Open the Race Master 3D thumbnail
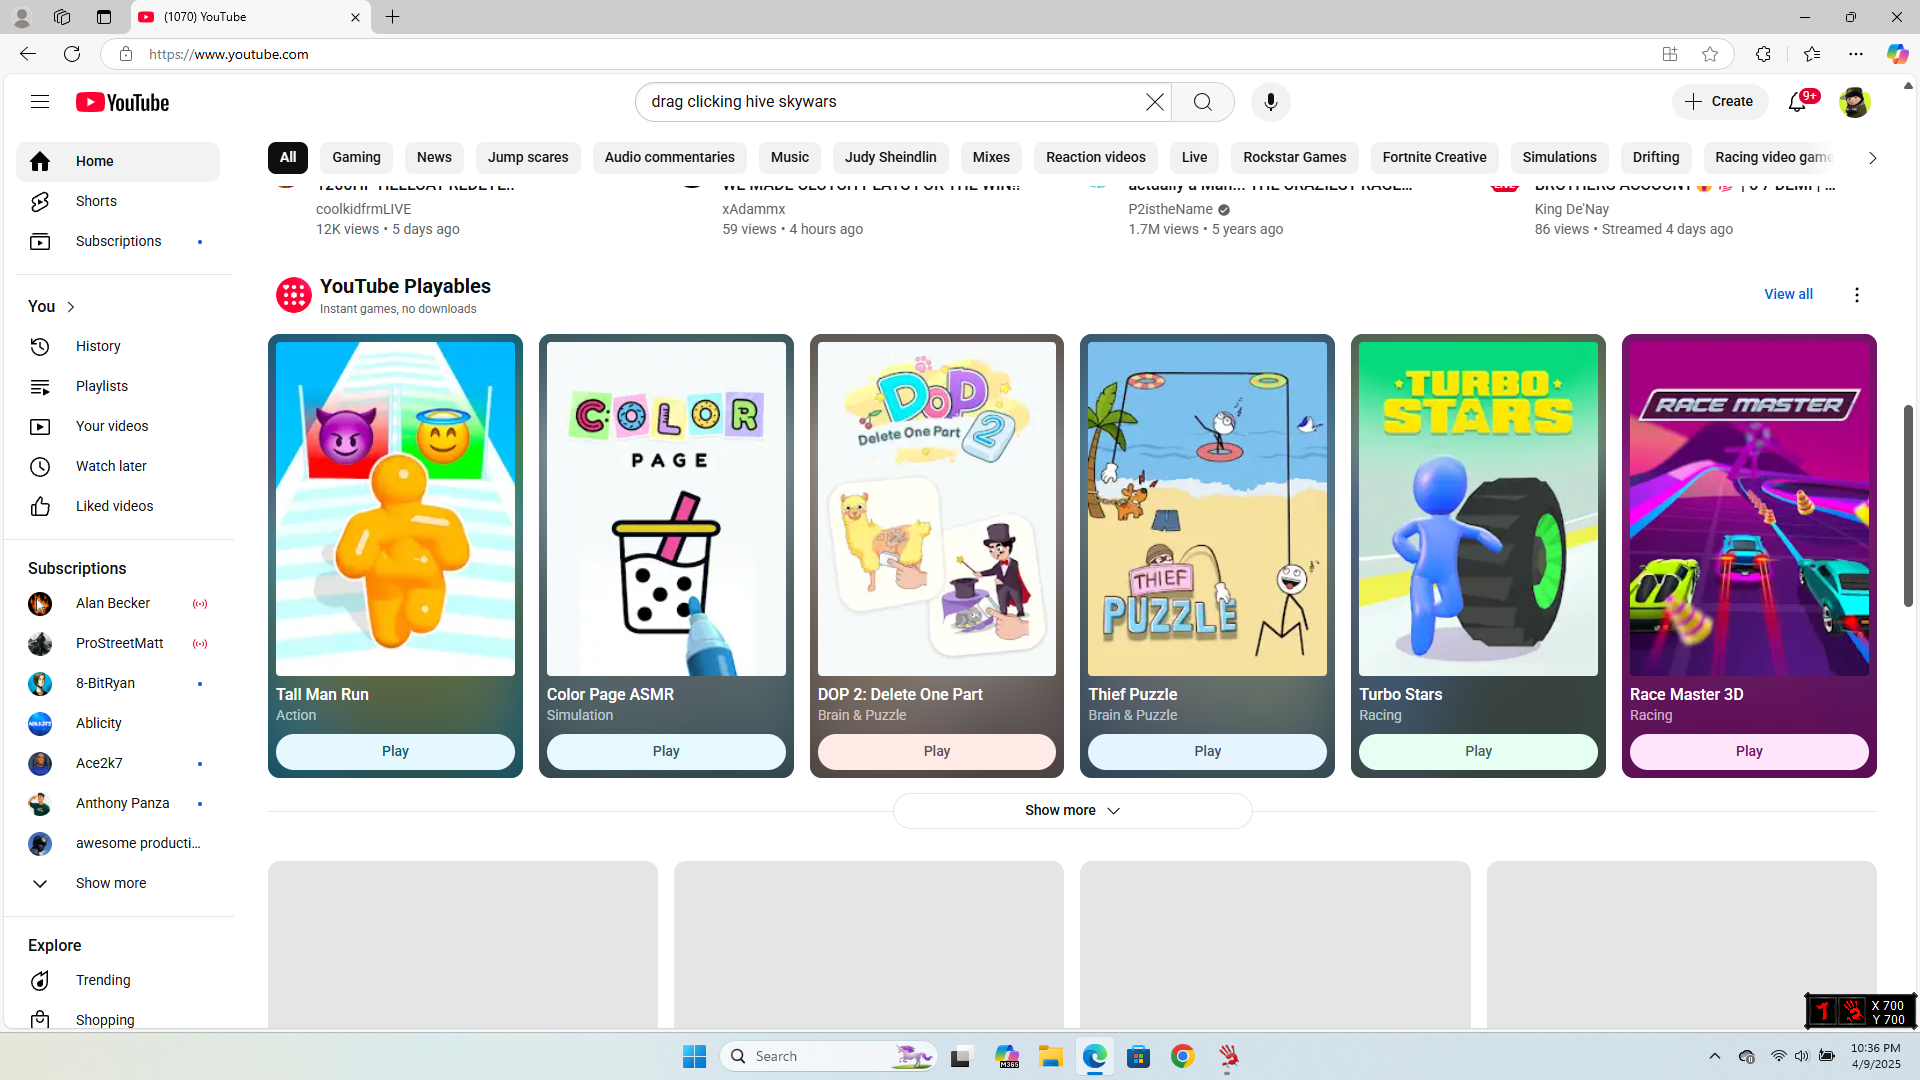Image resolution: width=1920 pixels, height=1080 pixels. (1749, 509)
